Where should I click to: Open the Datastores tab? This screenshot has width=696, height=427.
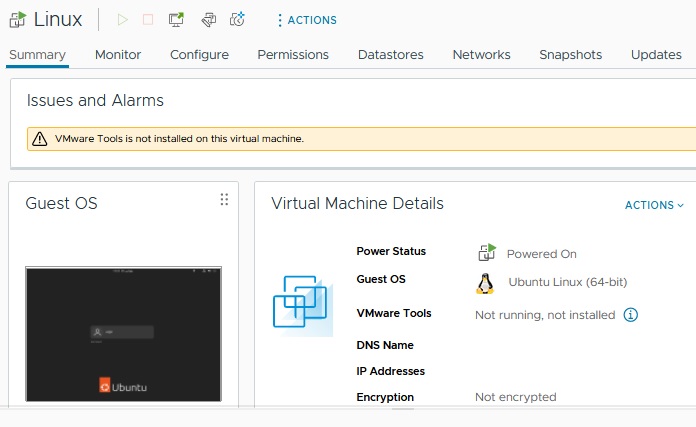[x=390, y=55]
